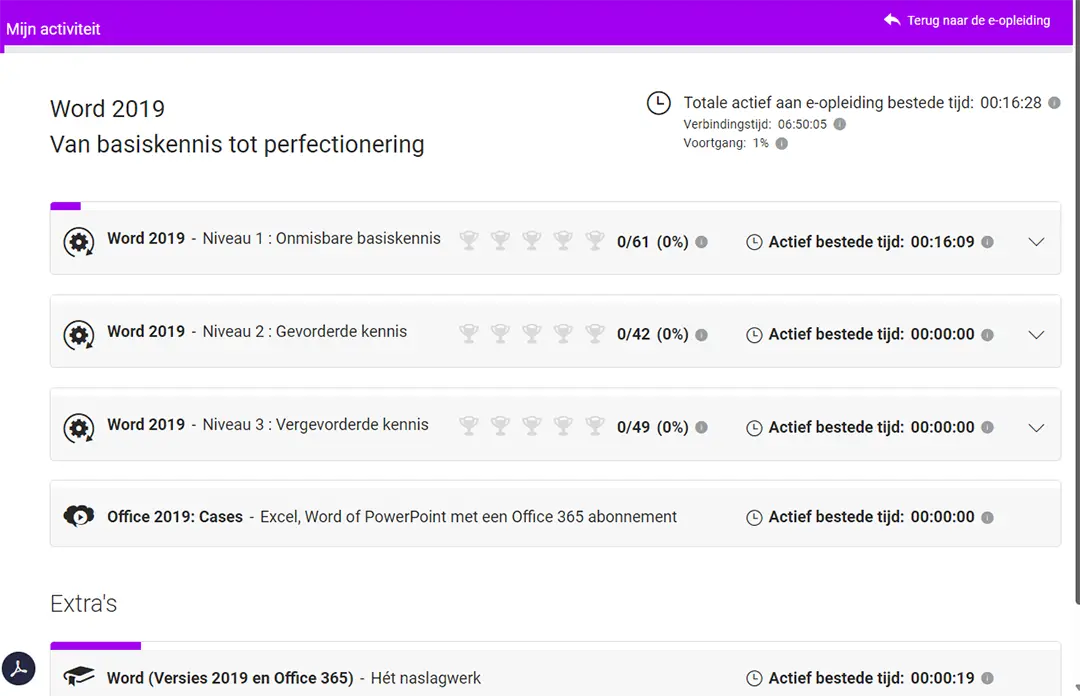Click Actief bestede tijd: 00:16:09 text
This screenshot has width=1080, height=696.
pyautogui.click(x=871, y=242)
